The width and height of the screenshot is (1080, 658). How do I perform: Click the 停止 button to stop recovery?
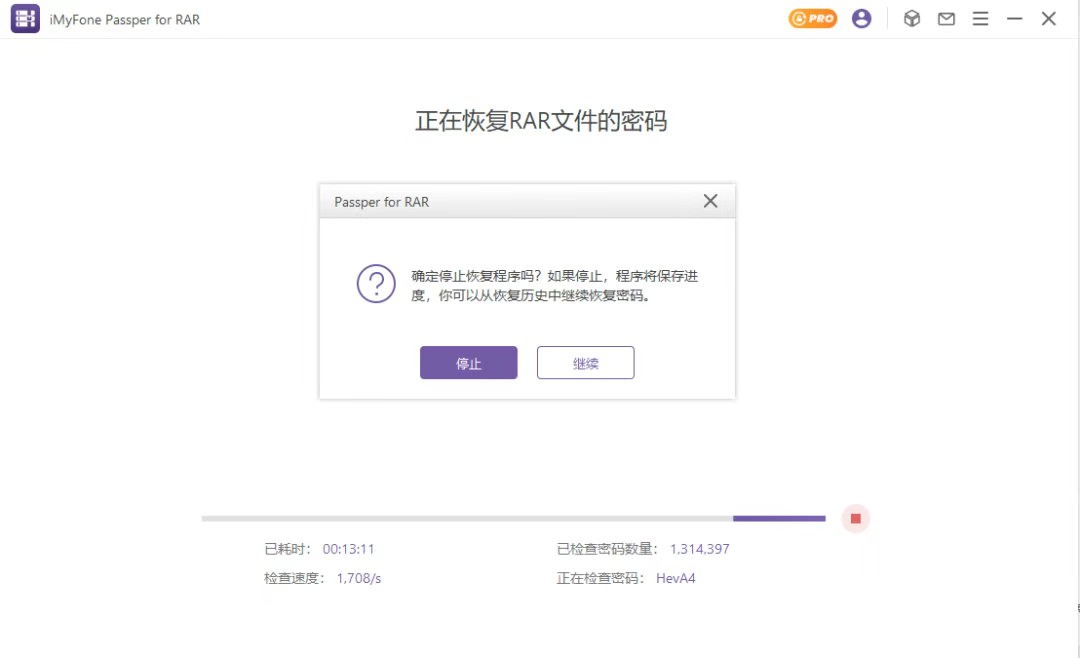coord(468,362)
